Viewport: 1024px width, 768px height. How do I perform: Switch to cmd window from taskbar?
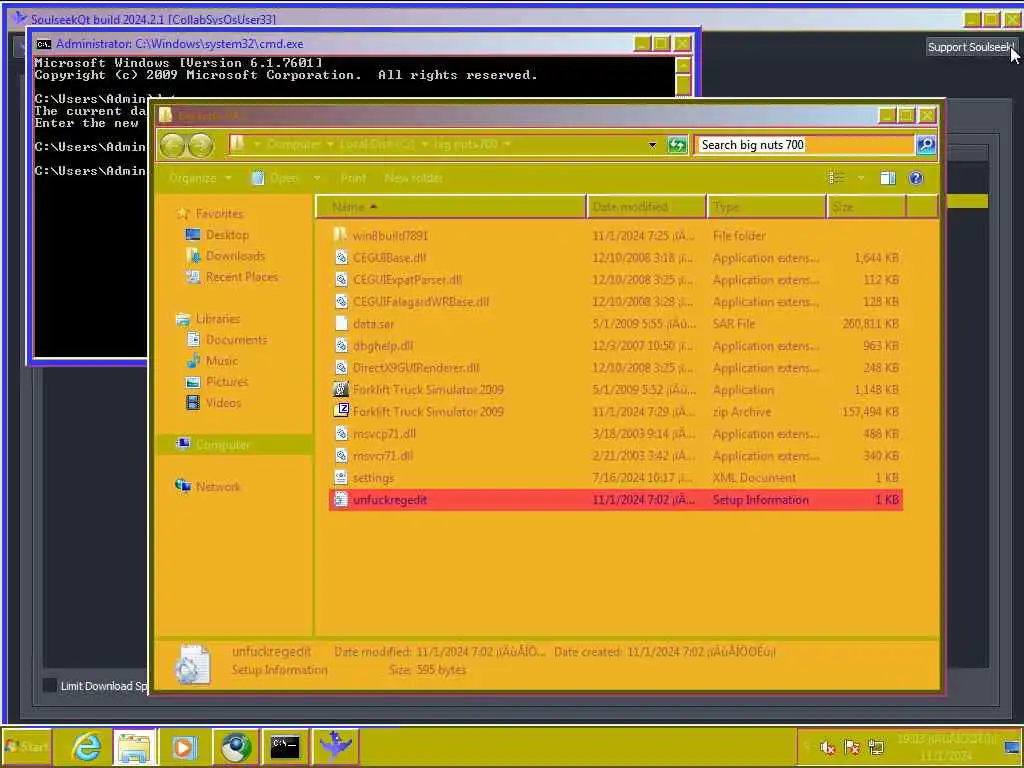coord(285,746)
